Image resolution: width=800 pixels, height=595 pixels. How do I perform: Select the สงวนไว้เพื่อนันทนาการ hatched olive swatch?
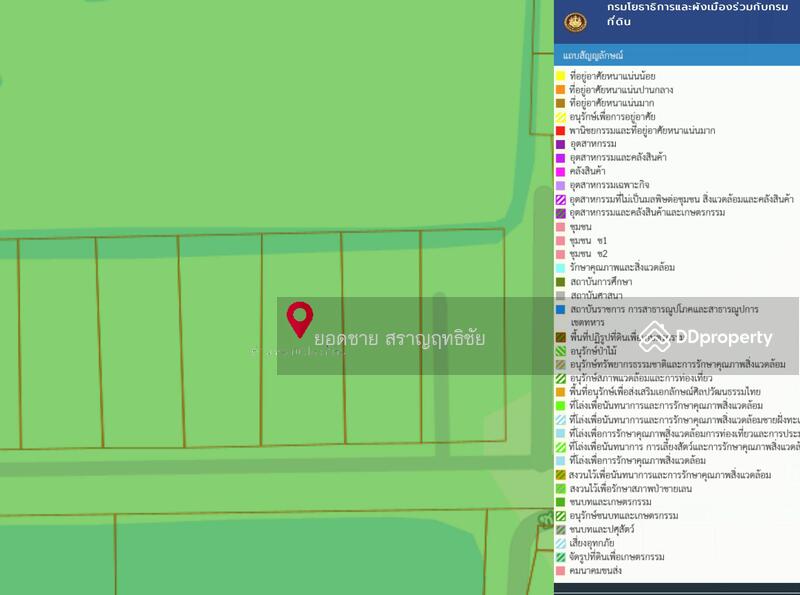(x=560, y=475)
